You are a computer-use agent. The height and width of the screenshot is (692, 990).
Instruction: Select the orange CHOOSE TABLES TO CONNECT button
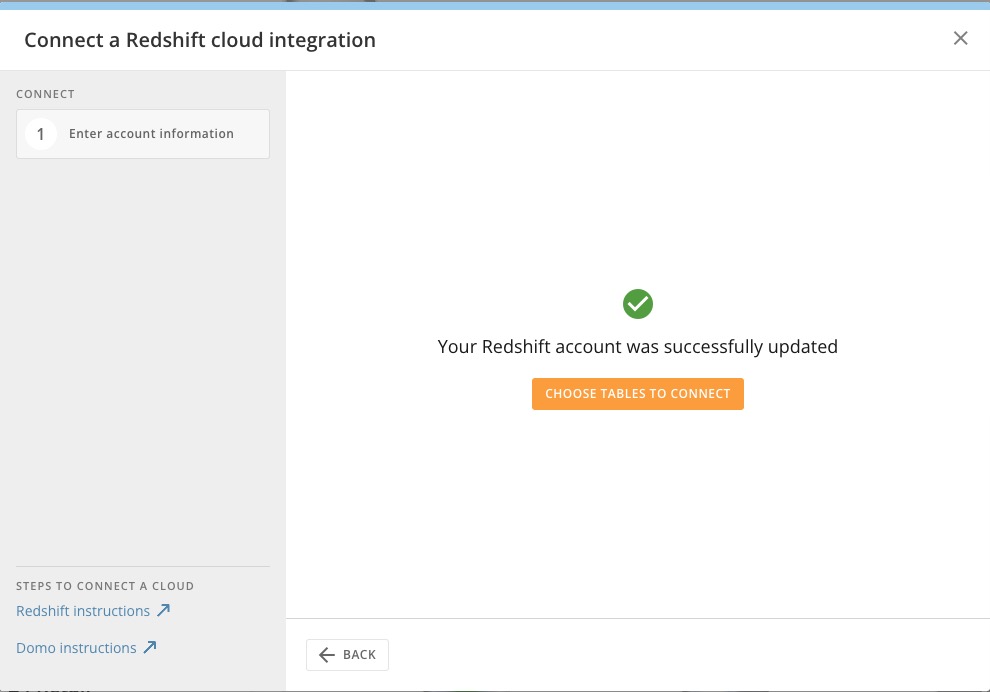click(x=638, y=393)
